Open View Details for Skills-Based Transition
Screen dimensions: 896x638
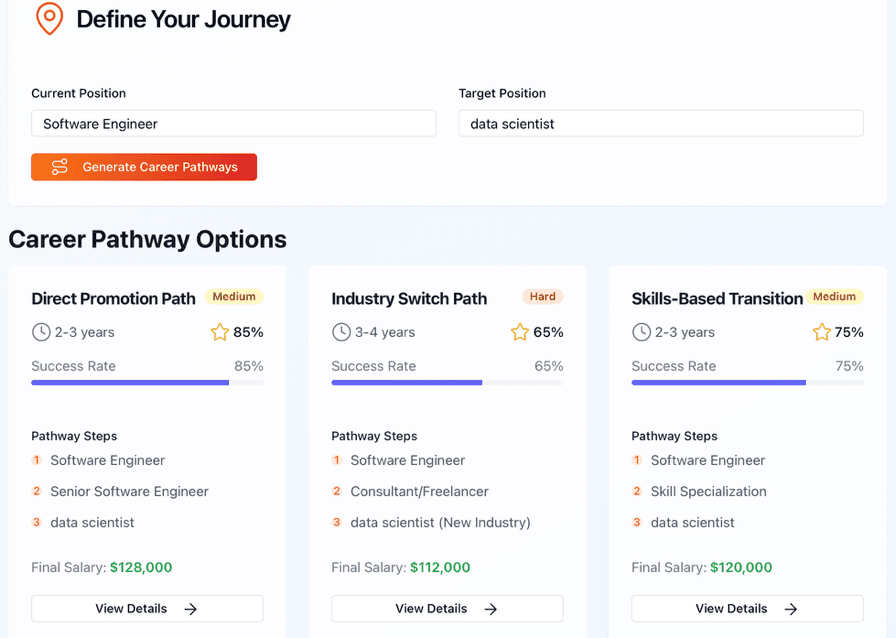tap(747, 608)
